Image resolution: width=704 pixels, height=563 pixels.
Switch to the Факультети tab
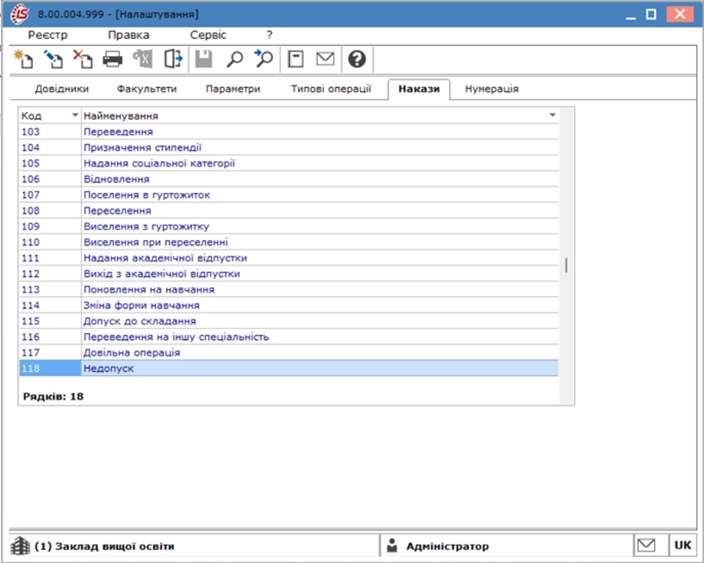pos(147,89)
